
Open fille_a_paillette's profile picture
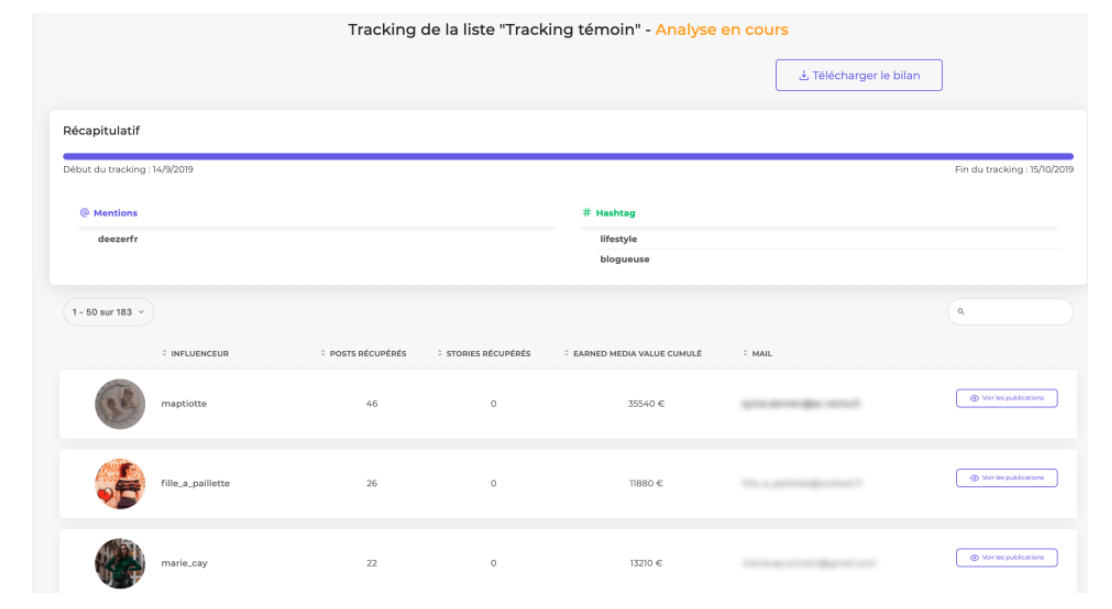(120, 484)
